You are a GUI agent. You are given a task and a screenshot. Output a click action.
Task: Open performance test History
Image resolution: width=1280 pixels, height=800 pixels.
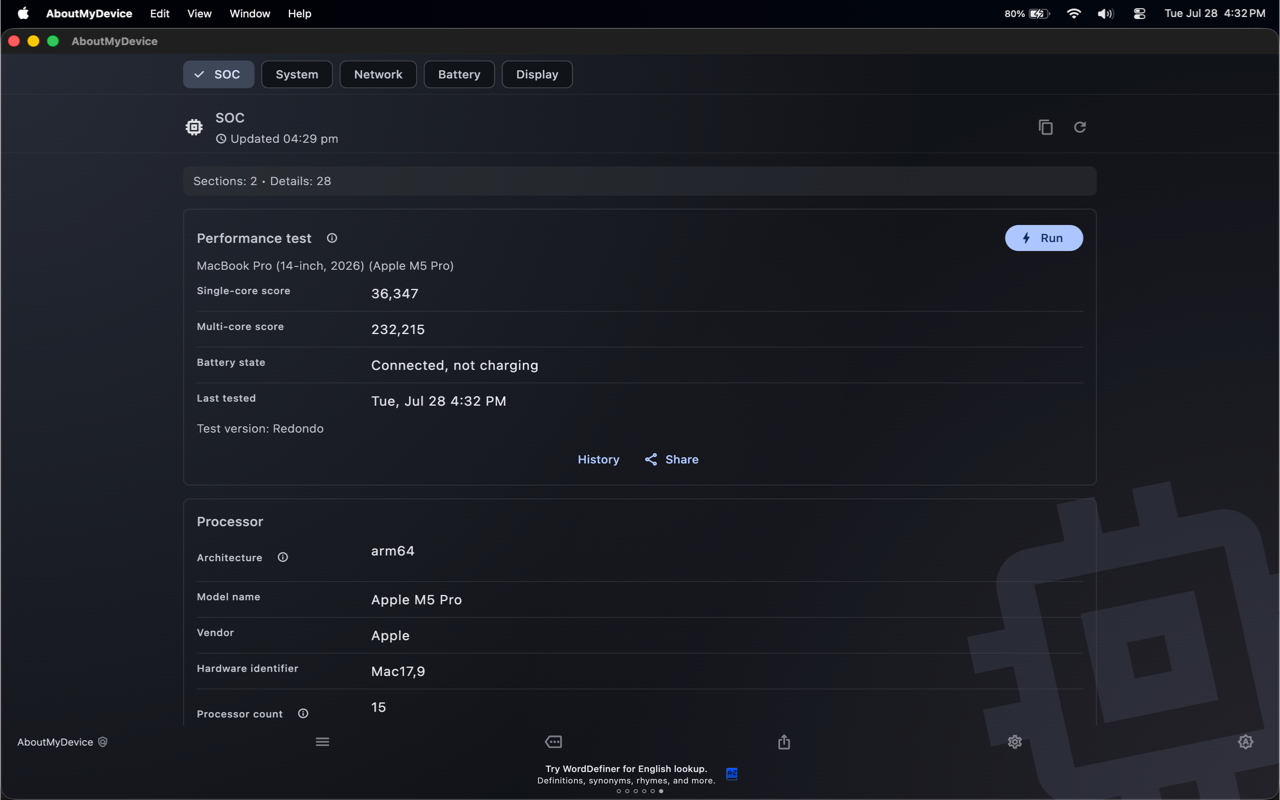[598, 459]
